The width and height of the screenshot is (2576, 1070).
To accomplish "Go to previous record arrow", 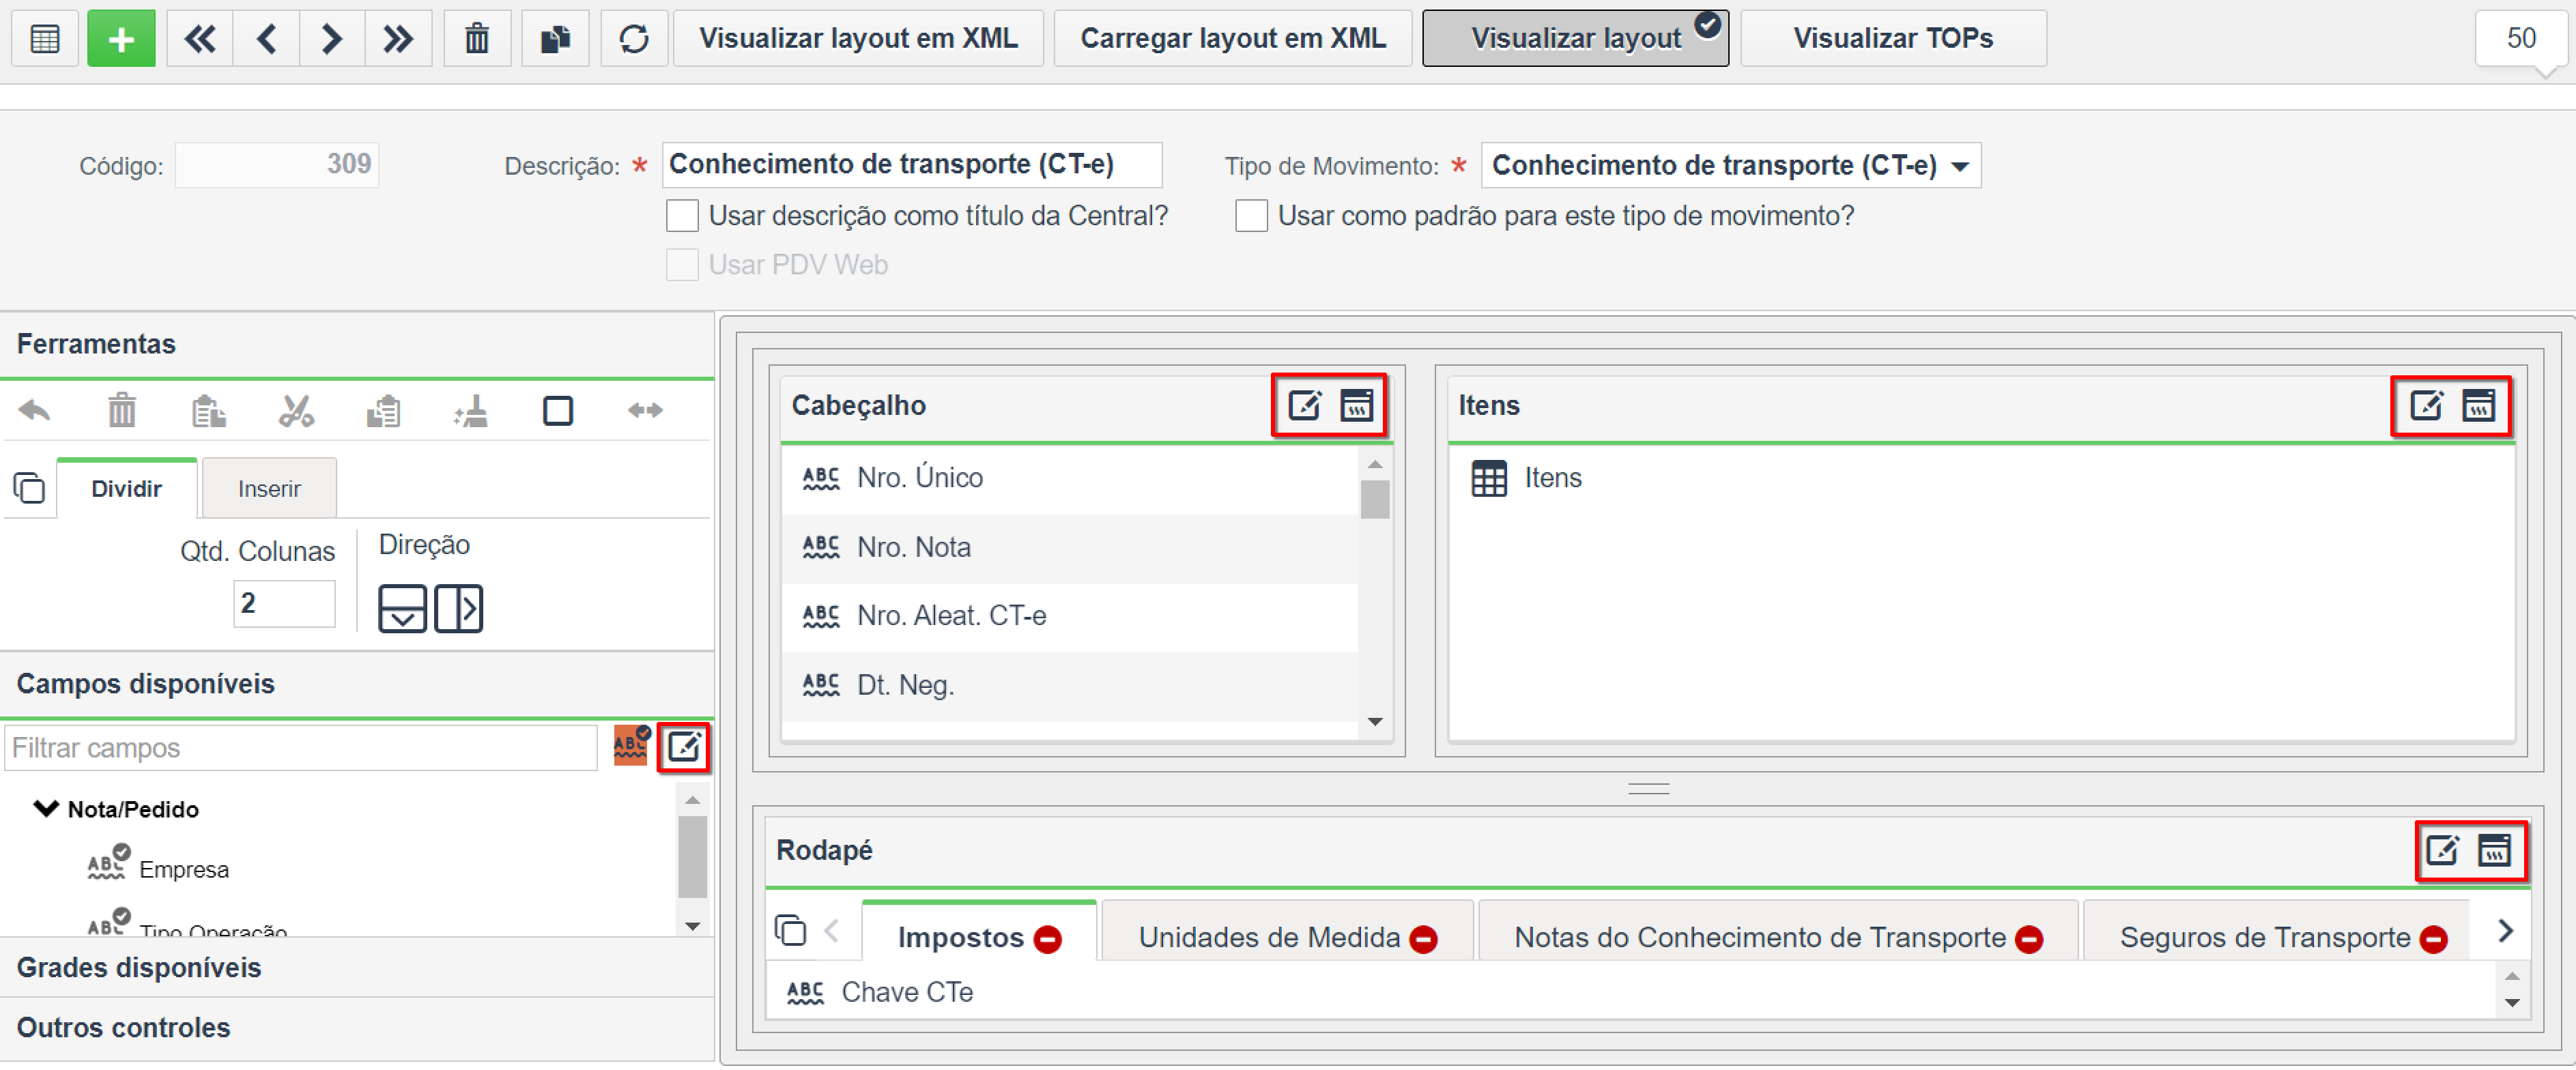I will [266, 39].
